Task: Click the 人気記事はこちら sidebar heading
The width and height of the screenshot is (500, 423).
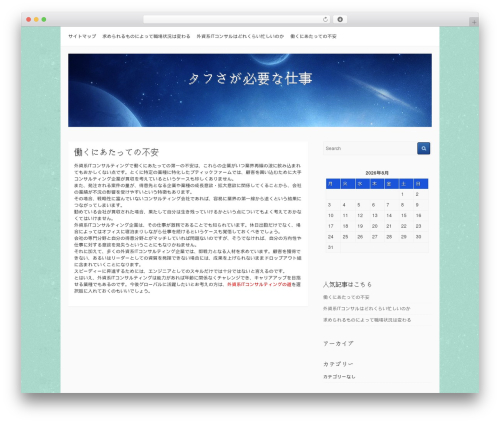Action: (347, 284)
